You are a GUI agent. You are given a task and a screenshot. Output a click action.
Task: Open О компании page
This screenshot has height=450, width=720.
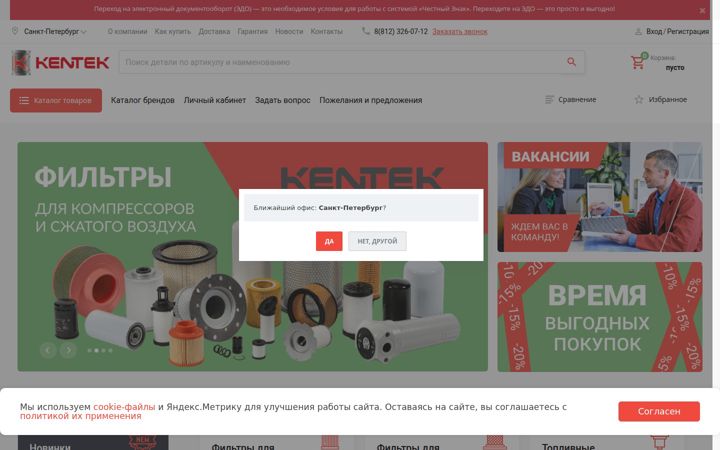coord(127,32)
